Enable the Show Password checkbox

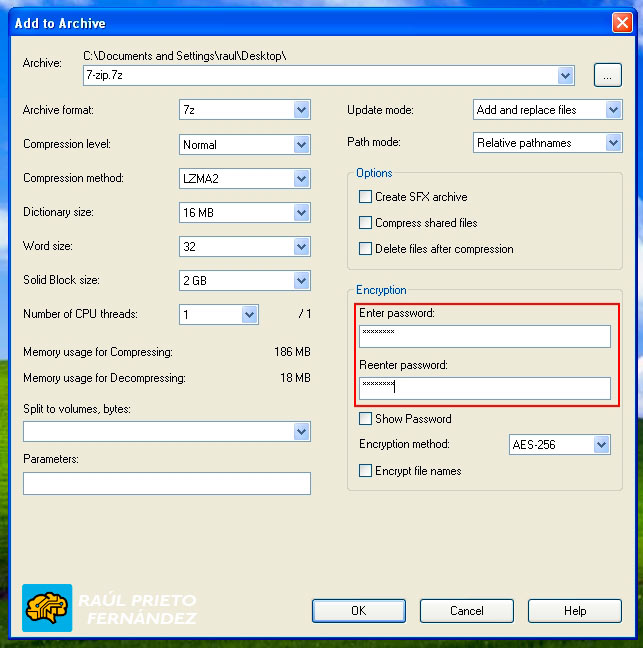(366, 419)
